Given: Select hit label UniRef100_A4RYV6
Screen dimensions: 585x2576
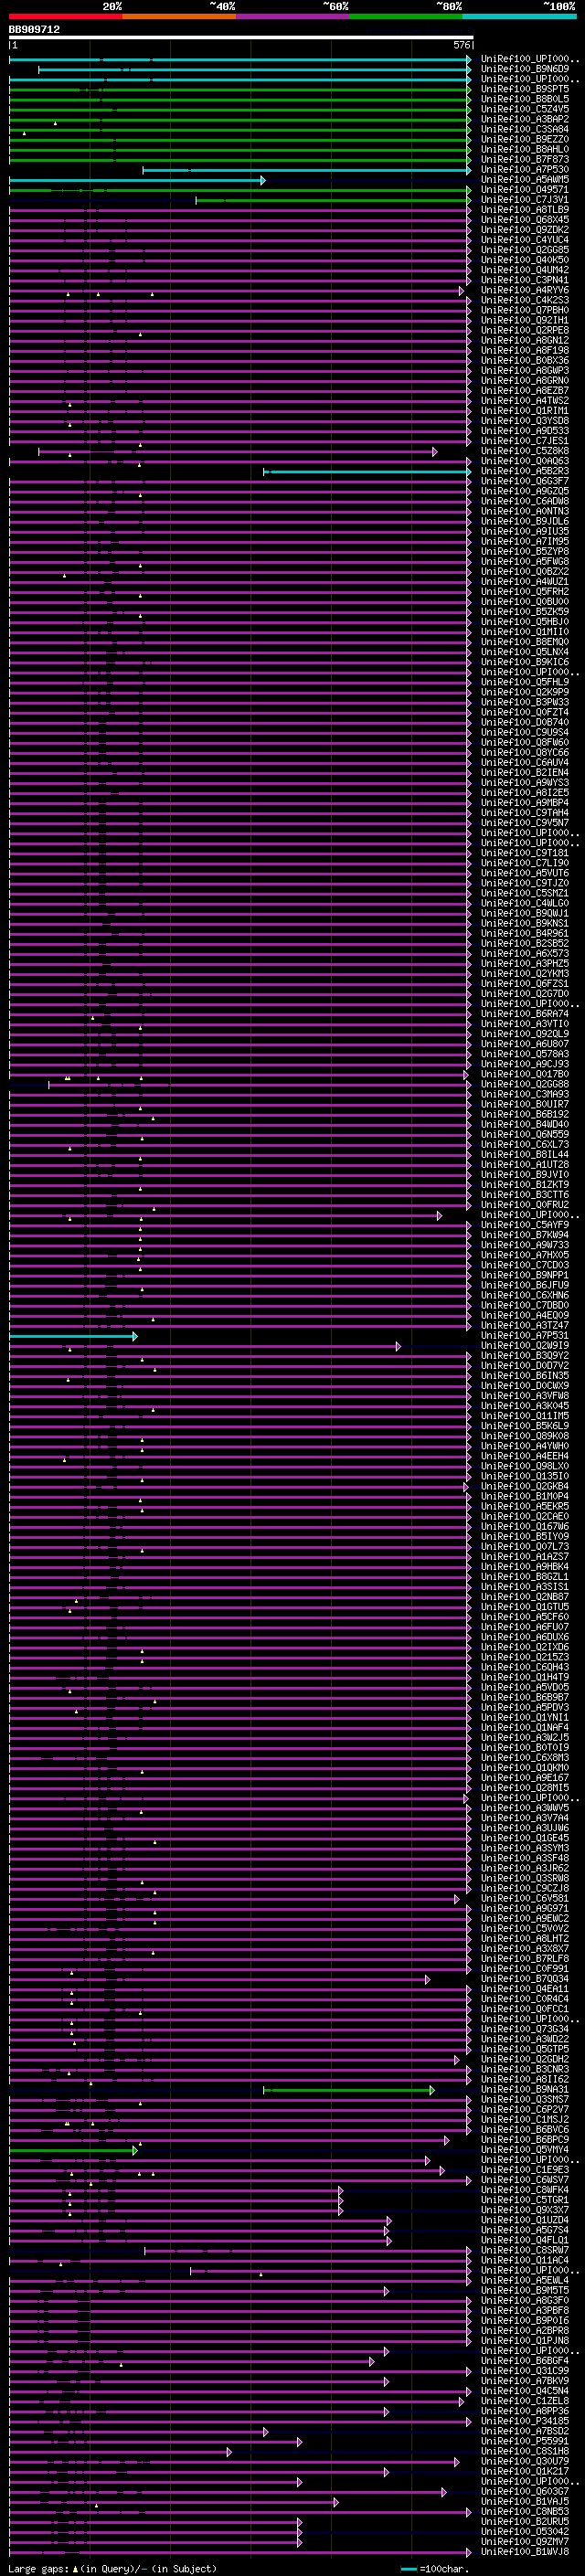Looking at the screenshot, I should 525,290.
